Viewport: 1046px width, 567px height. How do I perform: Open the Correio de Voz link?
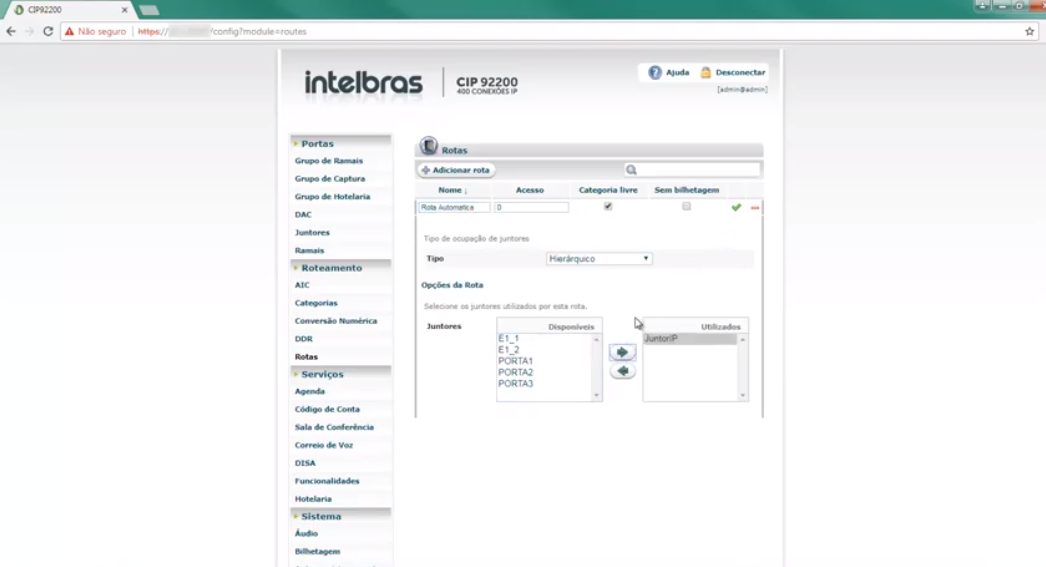[x=323, y=445]
